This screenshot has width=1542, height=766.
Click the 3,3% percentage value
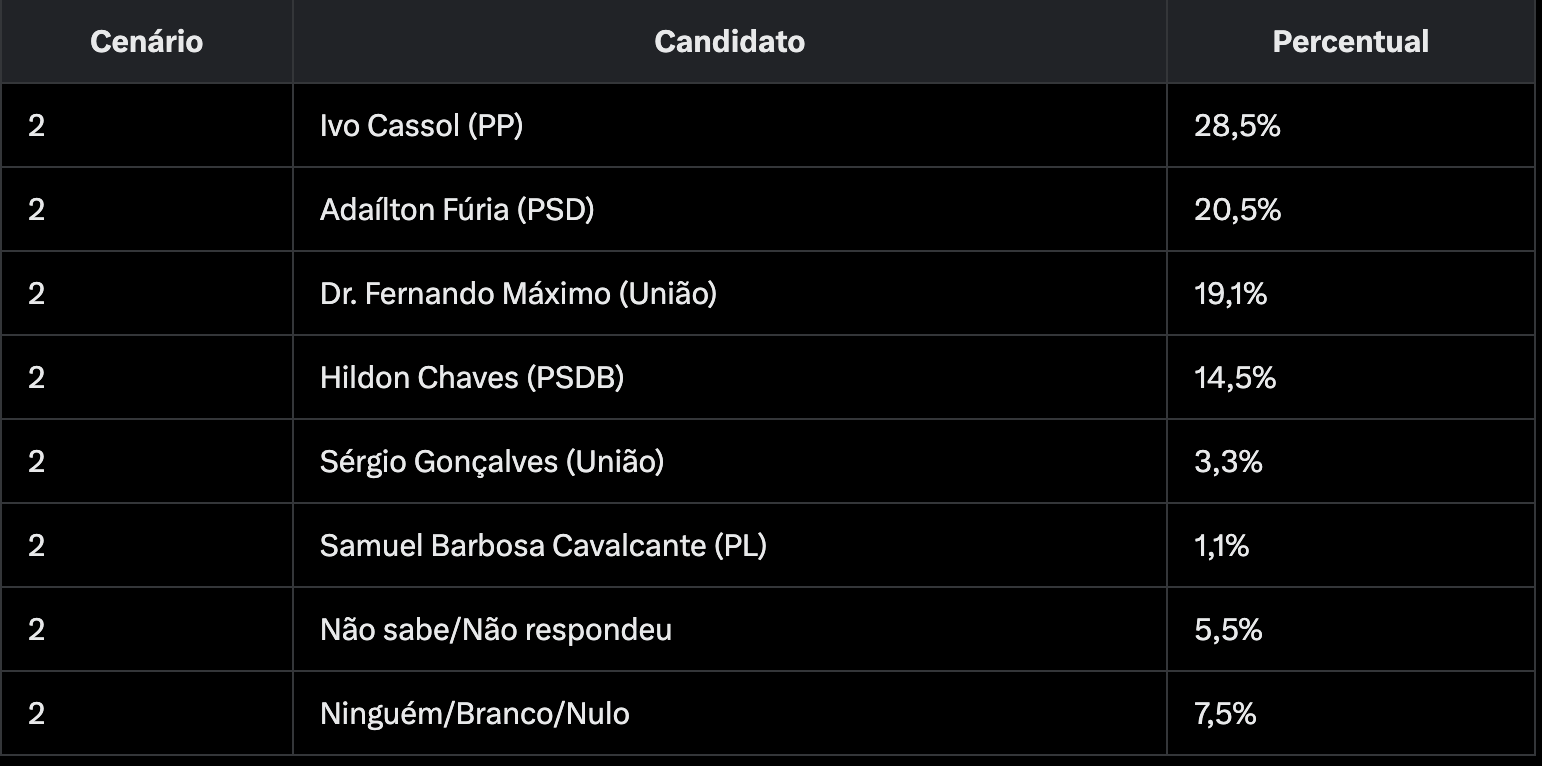click(x=1228, y=462)
